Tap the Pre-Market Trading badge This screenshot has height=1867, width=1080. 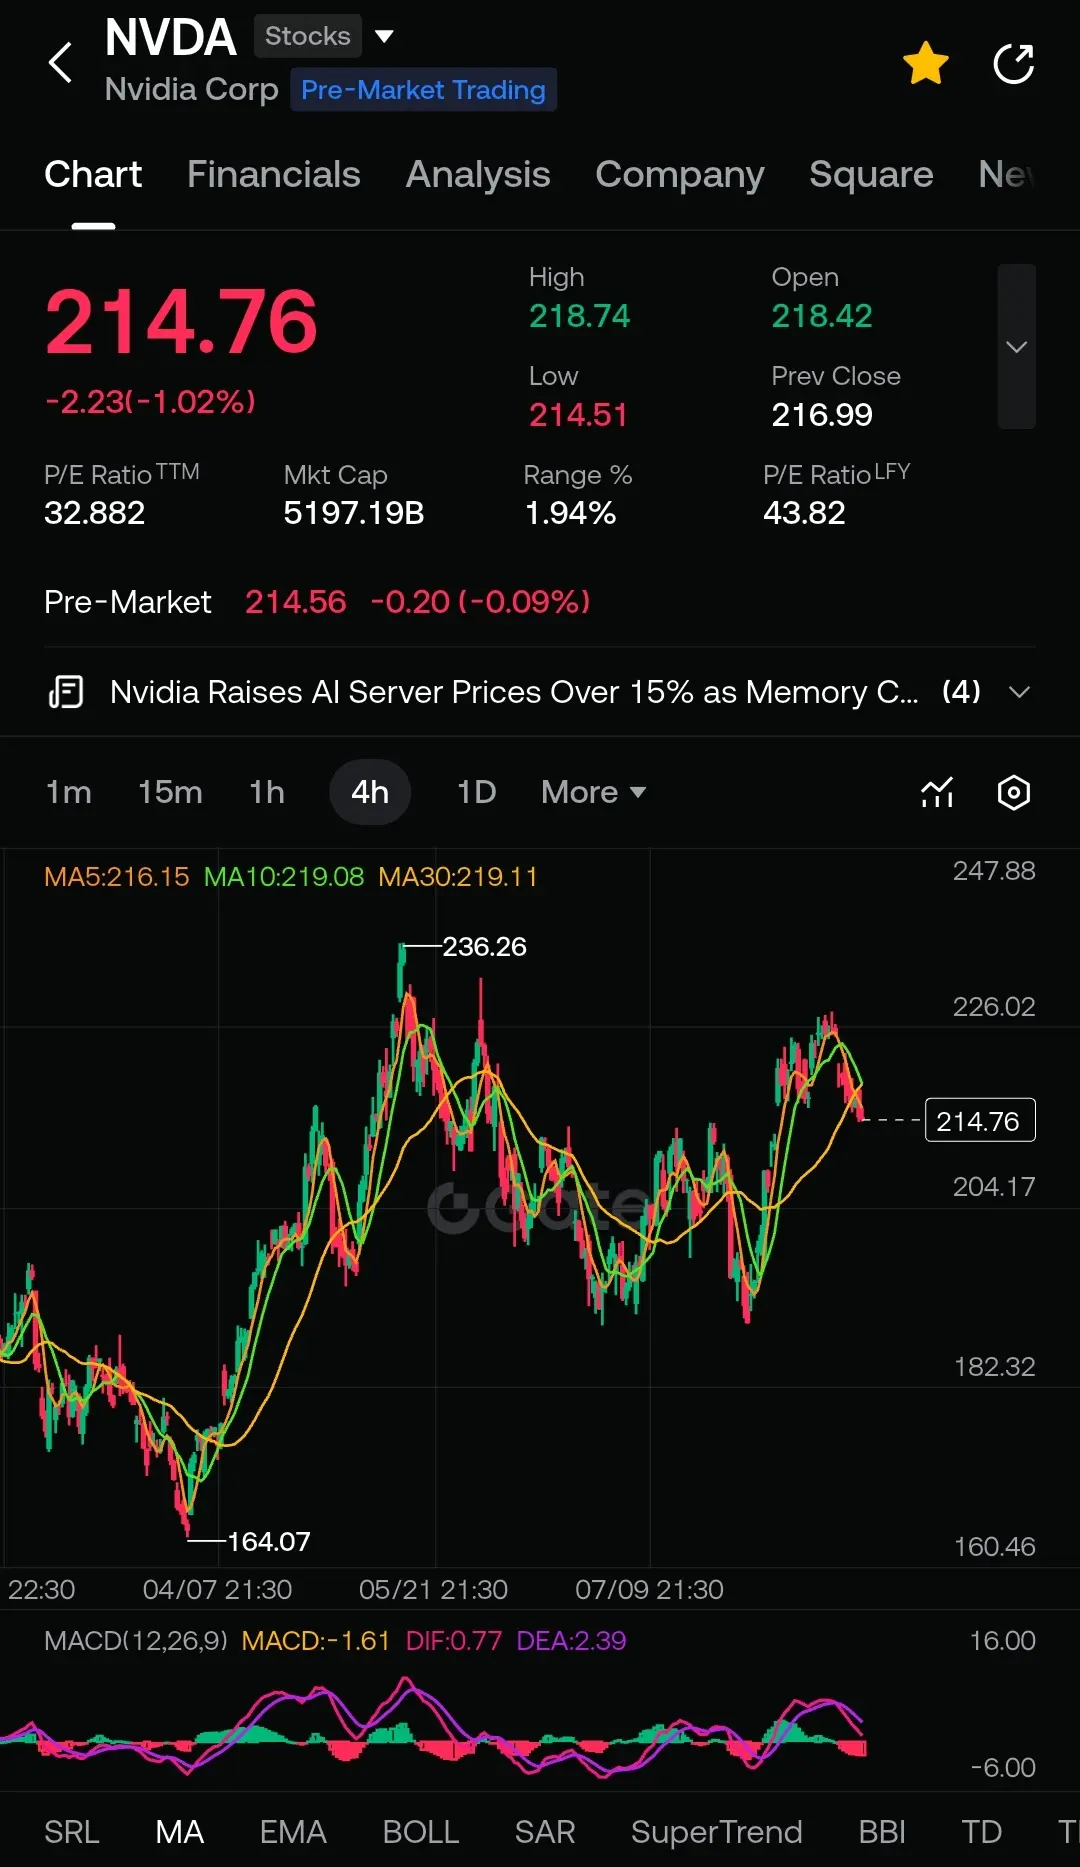click(423, 90)
